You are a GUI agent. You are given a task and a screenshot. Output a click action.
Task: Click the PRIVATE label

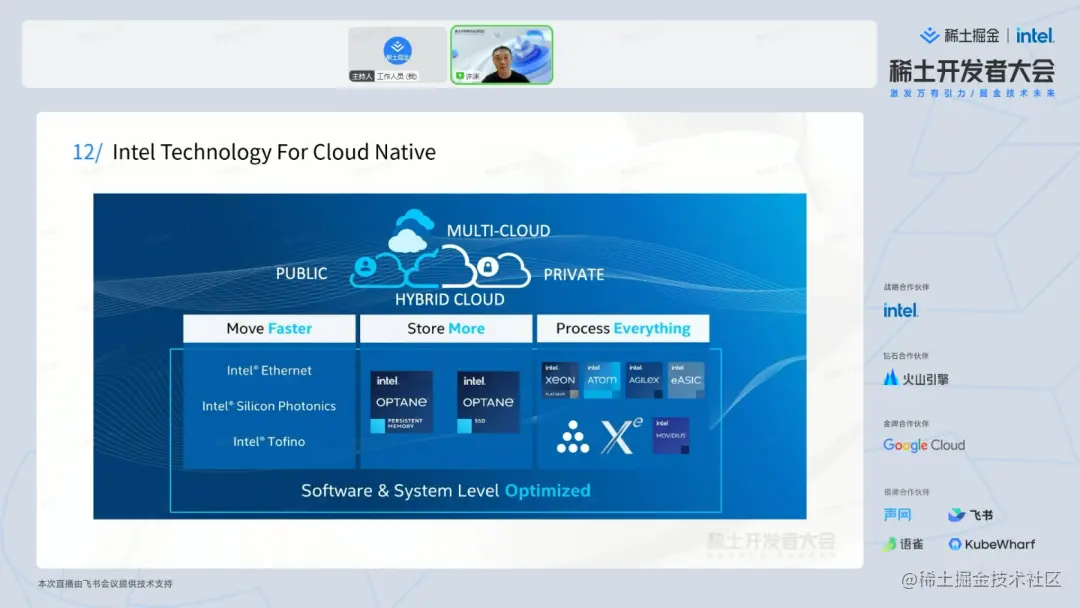[x=574, y=275]
